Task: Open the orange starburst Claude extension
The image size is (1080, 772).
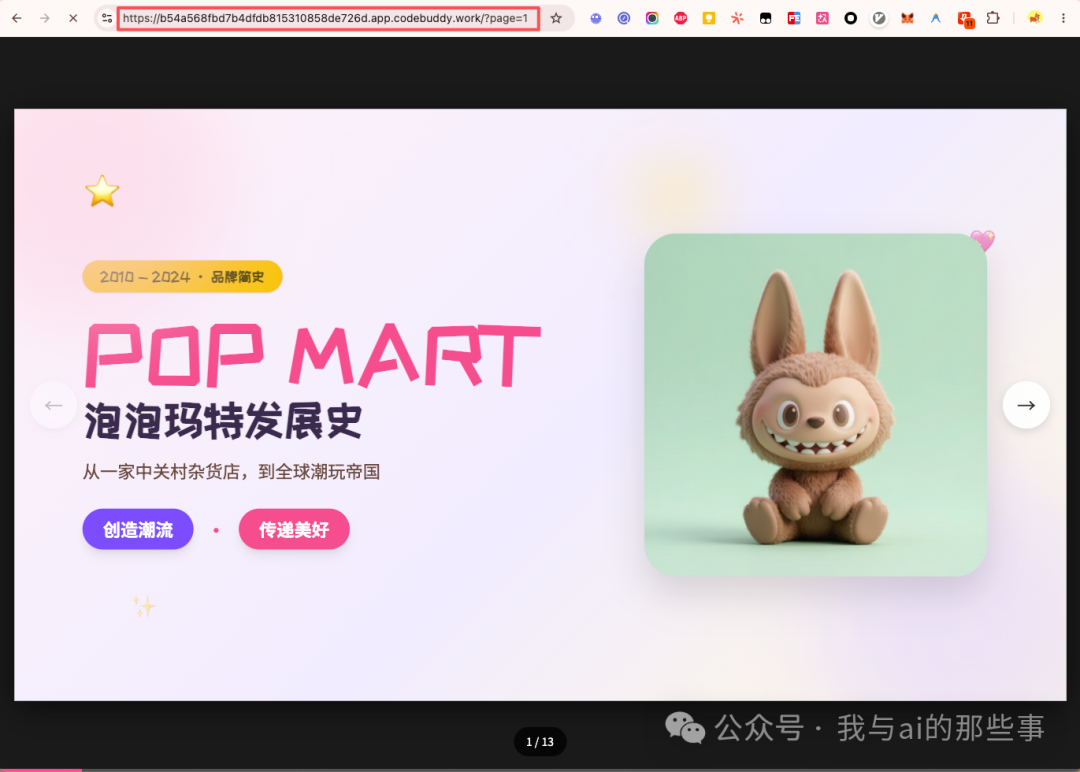Action: (x=737, y=19)
